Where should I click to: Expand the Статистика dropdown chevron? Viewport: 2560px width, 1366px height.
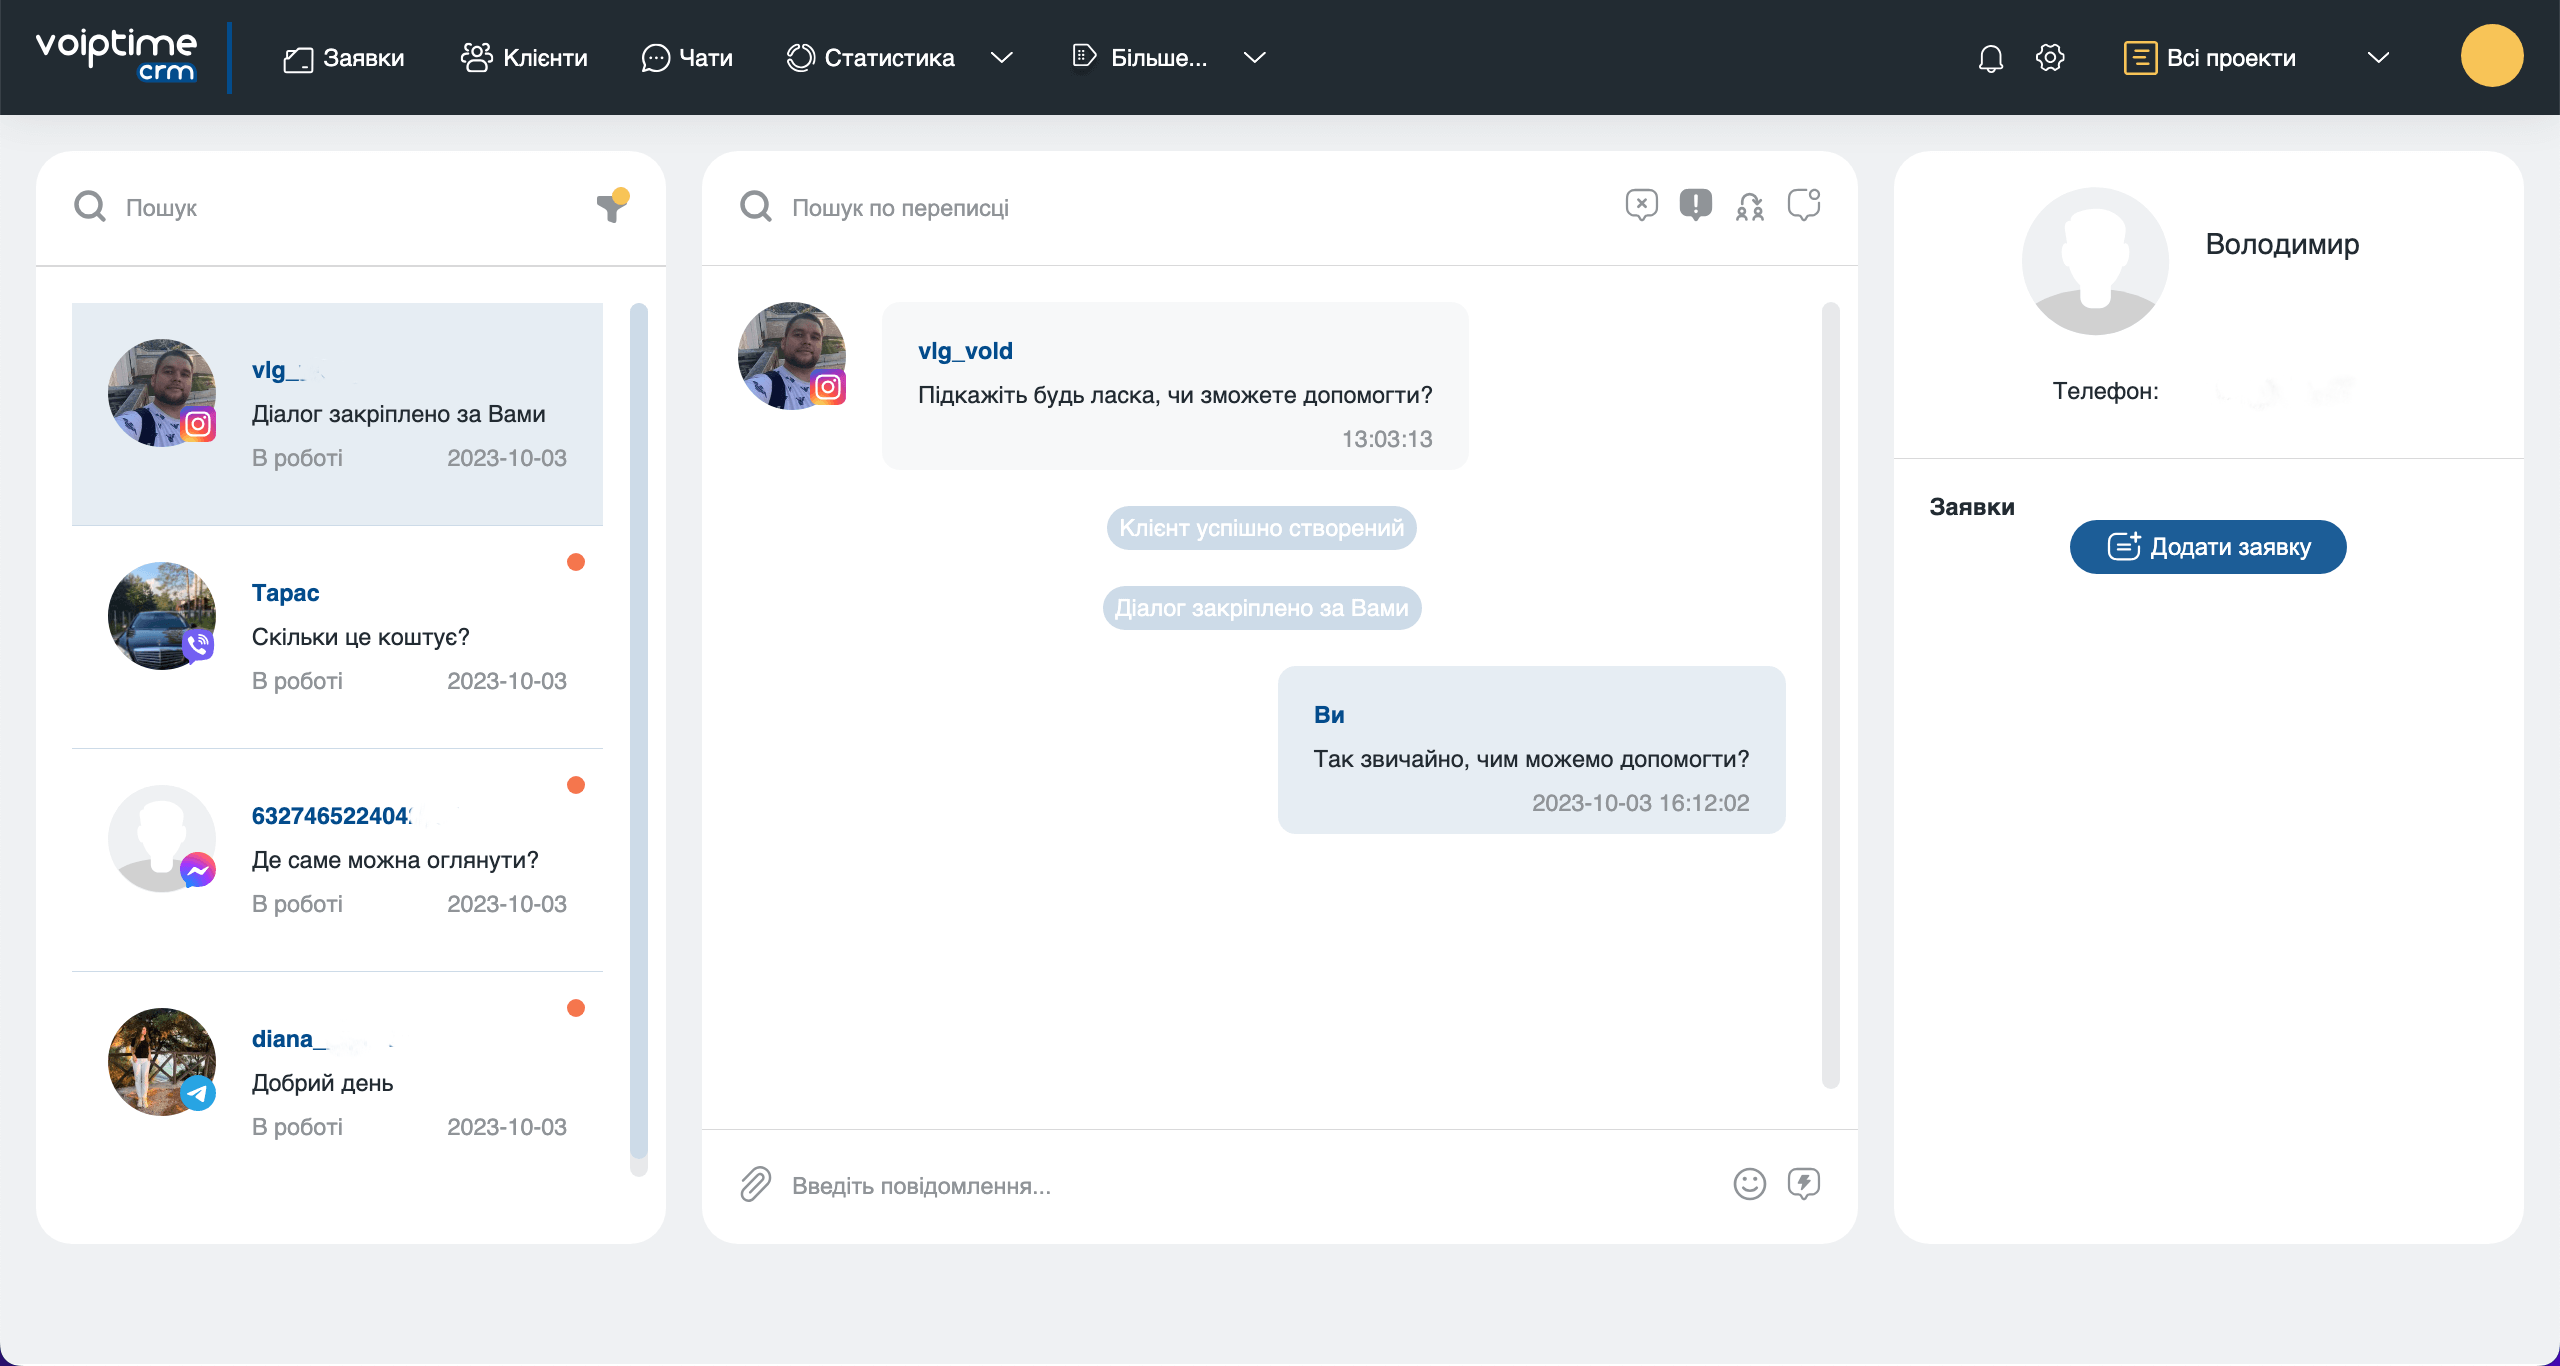1001,58
